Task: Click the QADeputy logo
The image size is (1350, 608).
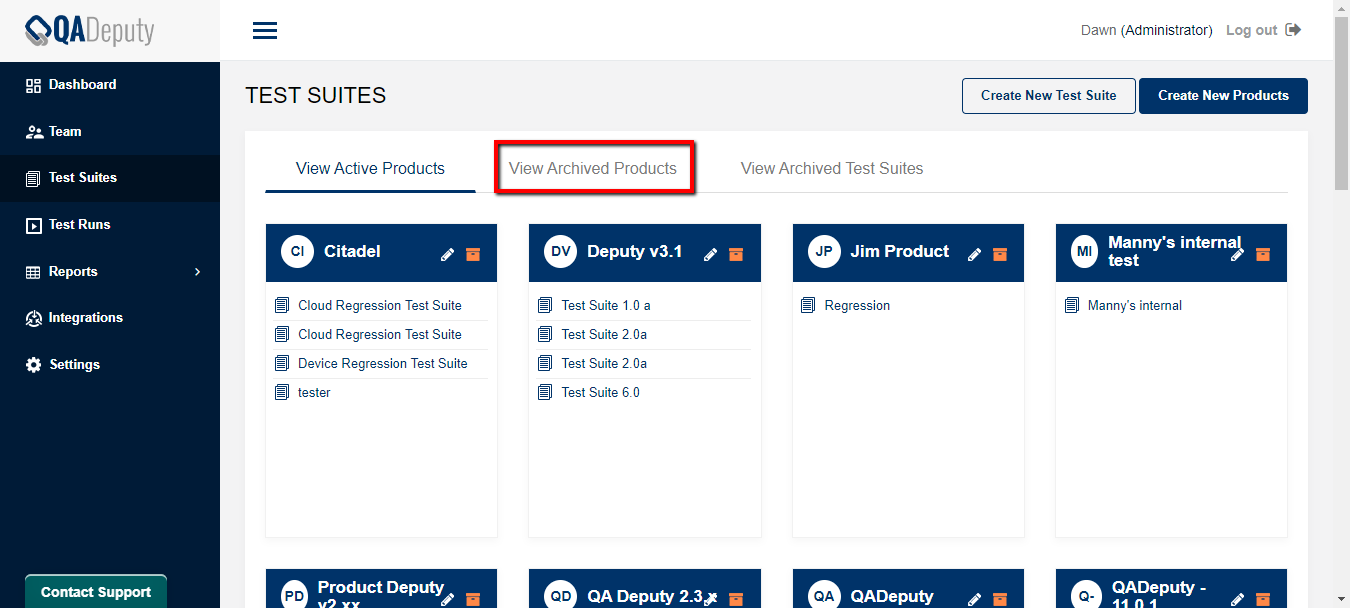Action: (x=90, y=31)
